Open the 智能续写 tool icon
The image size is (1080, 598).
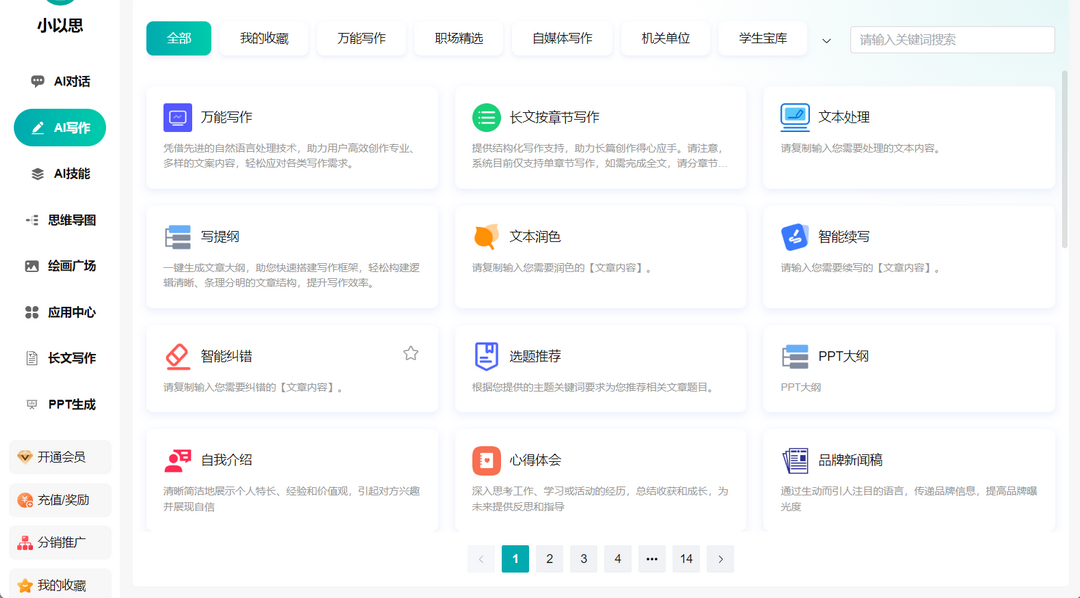tap(794, 237)
